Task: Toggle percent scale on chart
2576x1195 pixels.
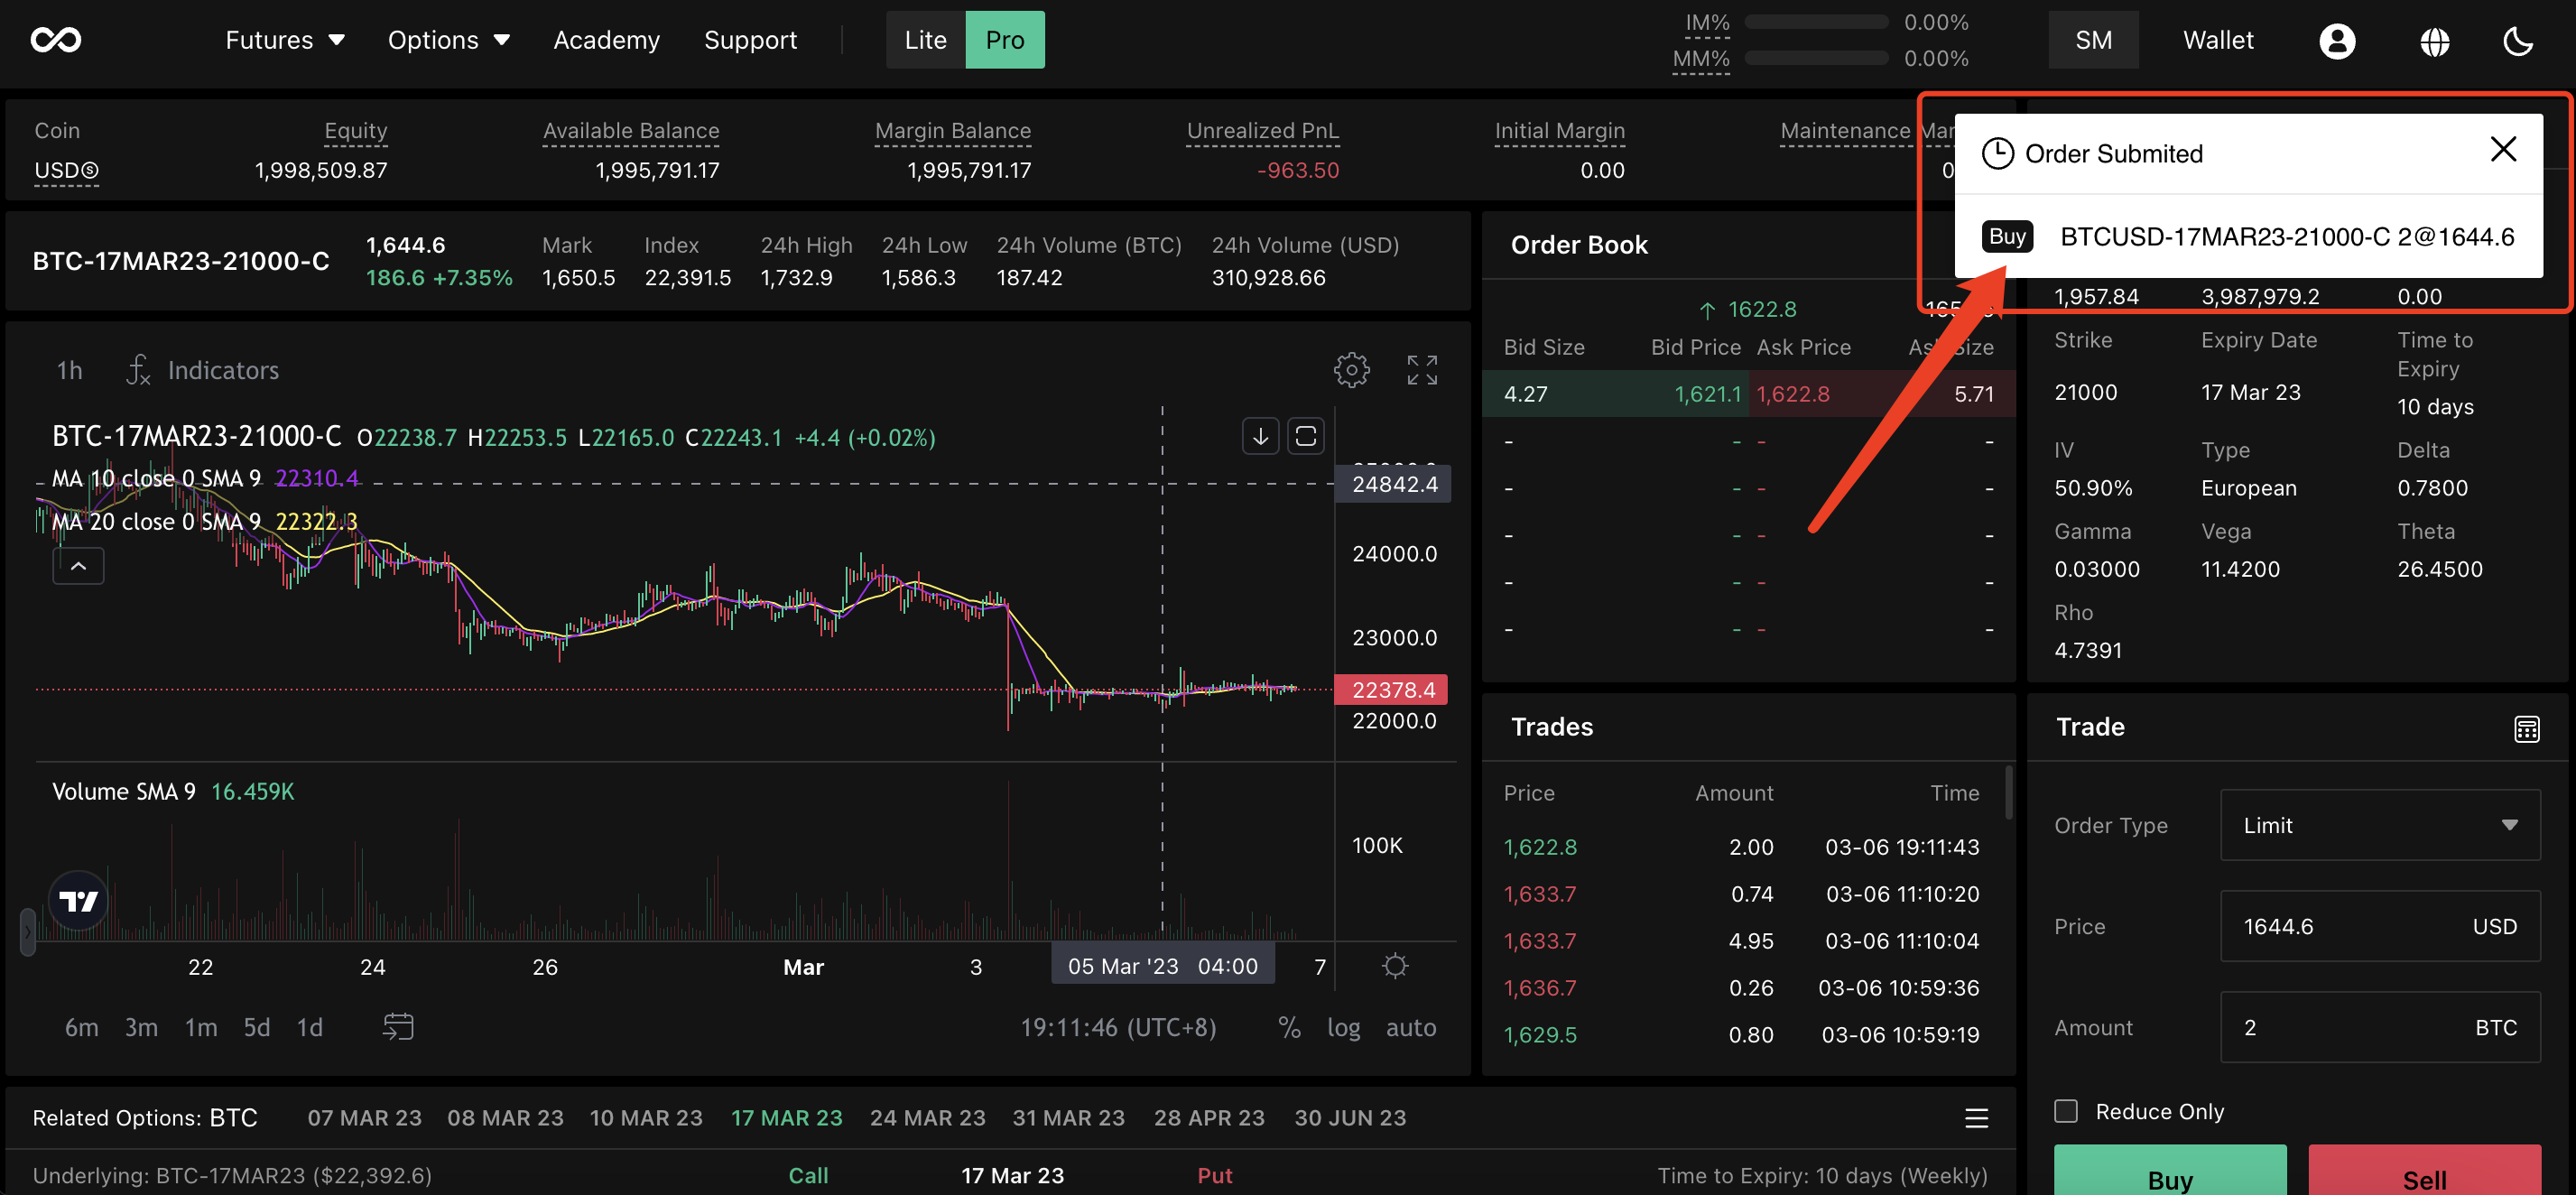Action: click(x=1289, y=1027)
